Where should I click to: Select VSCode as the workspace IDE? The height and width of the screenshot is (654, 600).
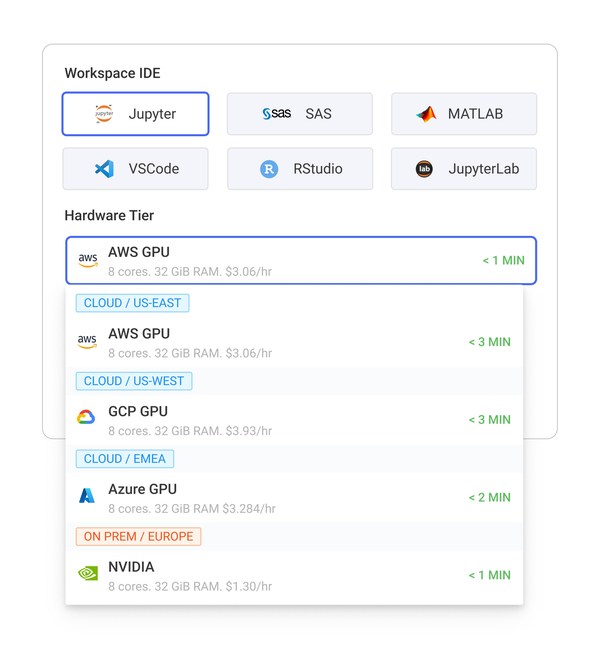click(135, 169)
